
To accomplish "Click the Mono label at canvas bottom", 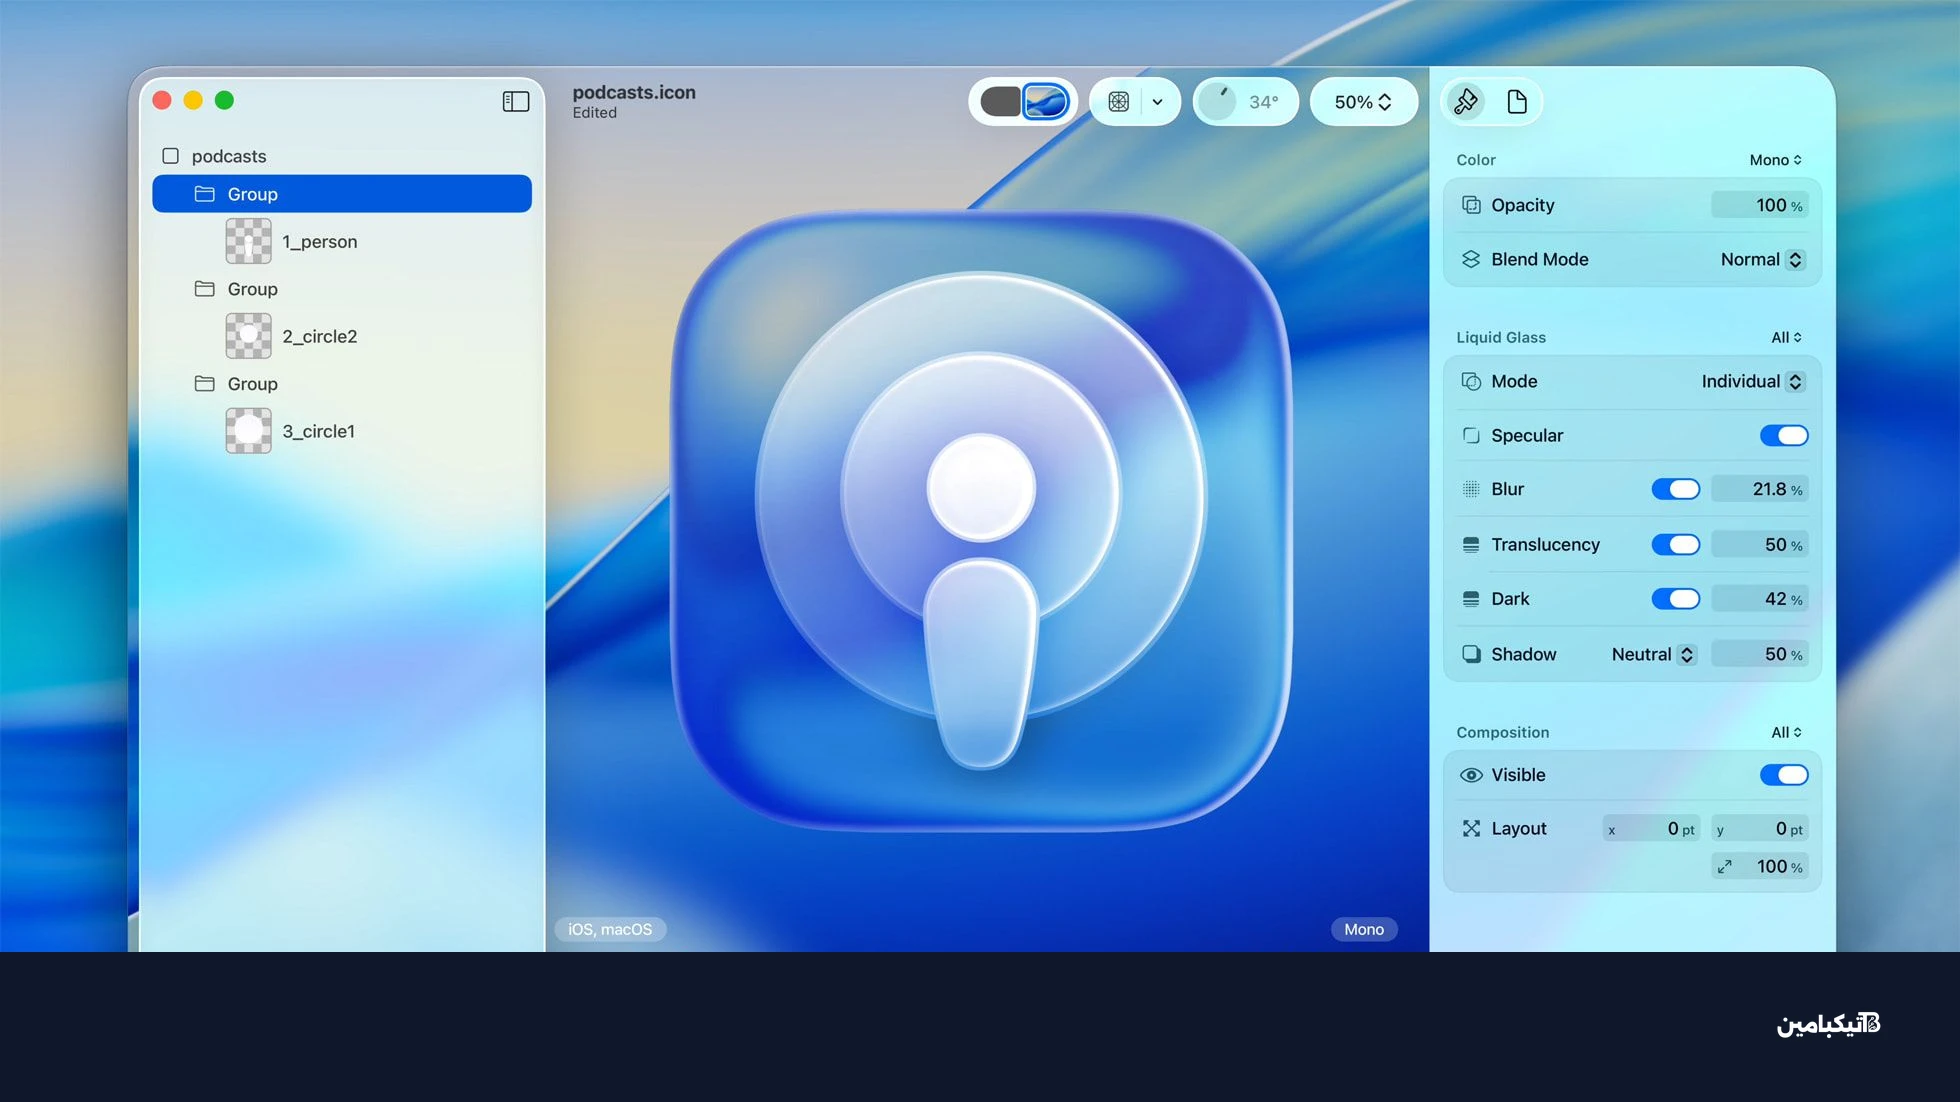I will pos(1363,929).
